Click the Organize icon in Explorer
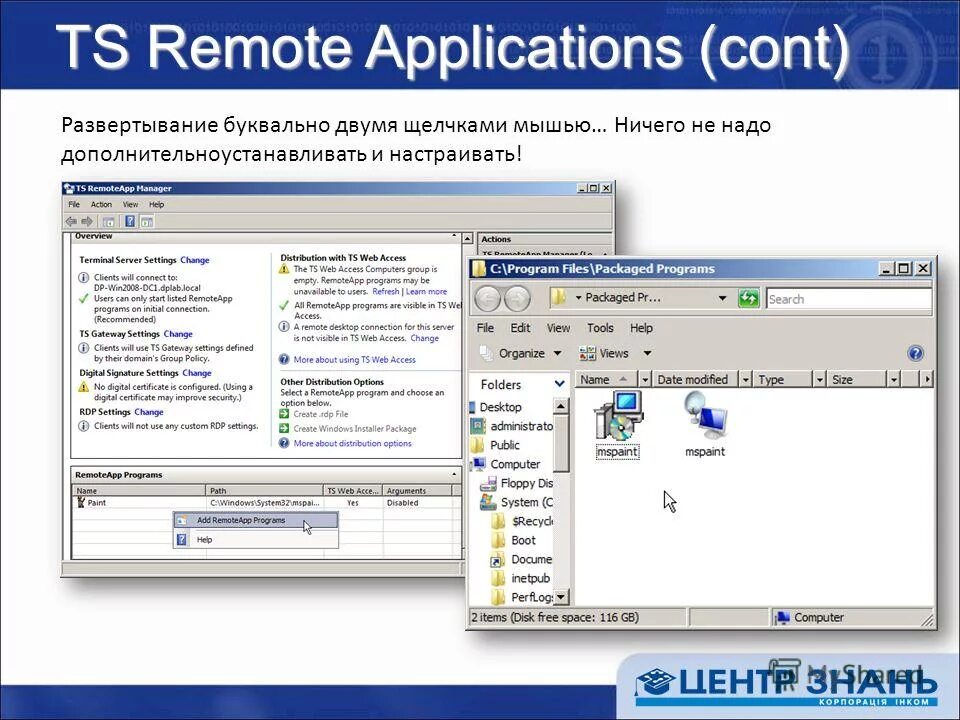Image resolution: width=960 pixels, height=720 pixels. 485,353
